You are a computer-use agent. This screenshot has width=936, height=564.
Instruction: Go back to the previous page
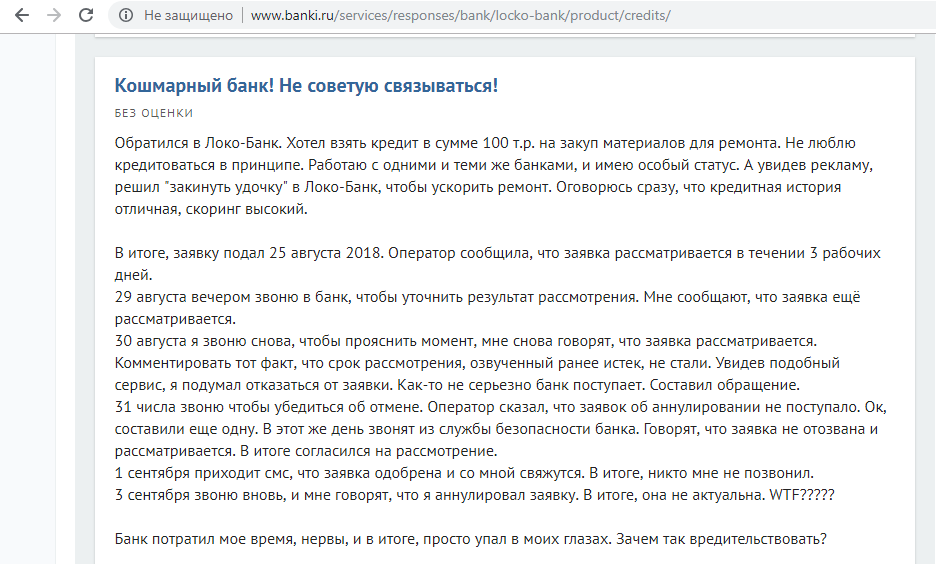click(x=21, y=16)
